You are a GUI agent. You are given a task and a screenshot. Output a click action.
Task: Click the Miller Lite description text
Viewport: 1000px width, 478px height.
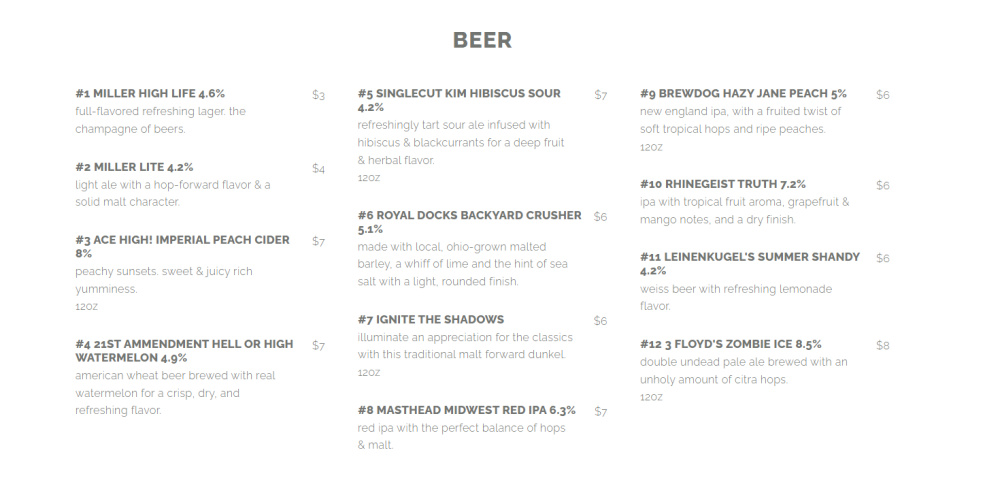click(172, 193)
